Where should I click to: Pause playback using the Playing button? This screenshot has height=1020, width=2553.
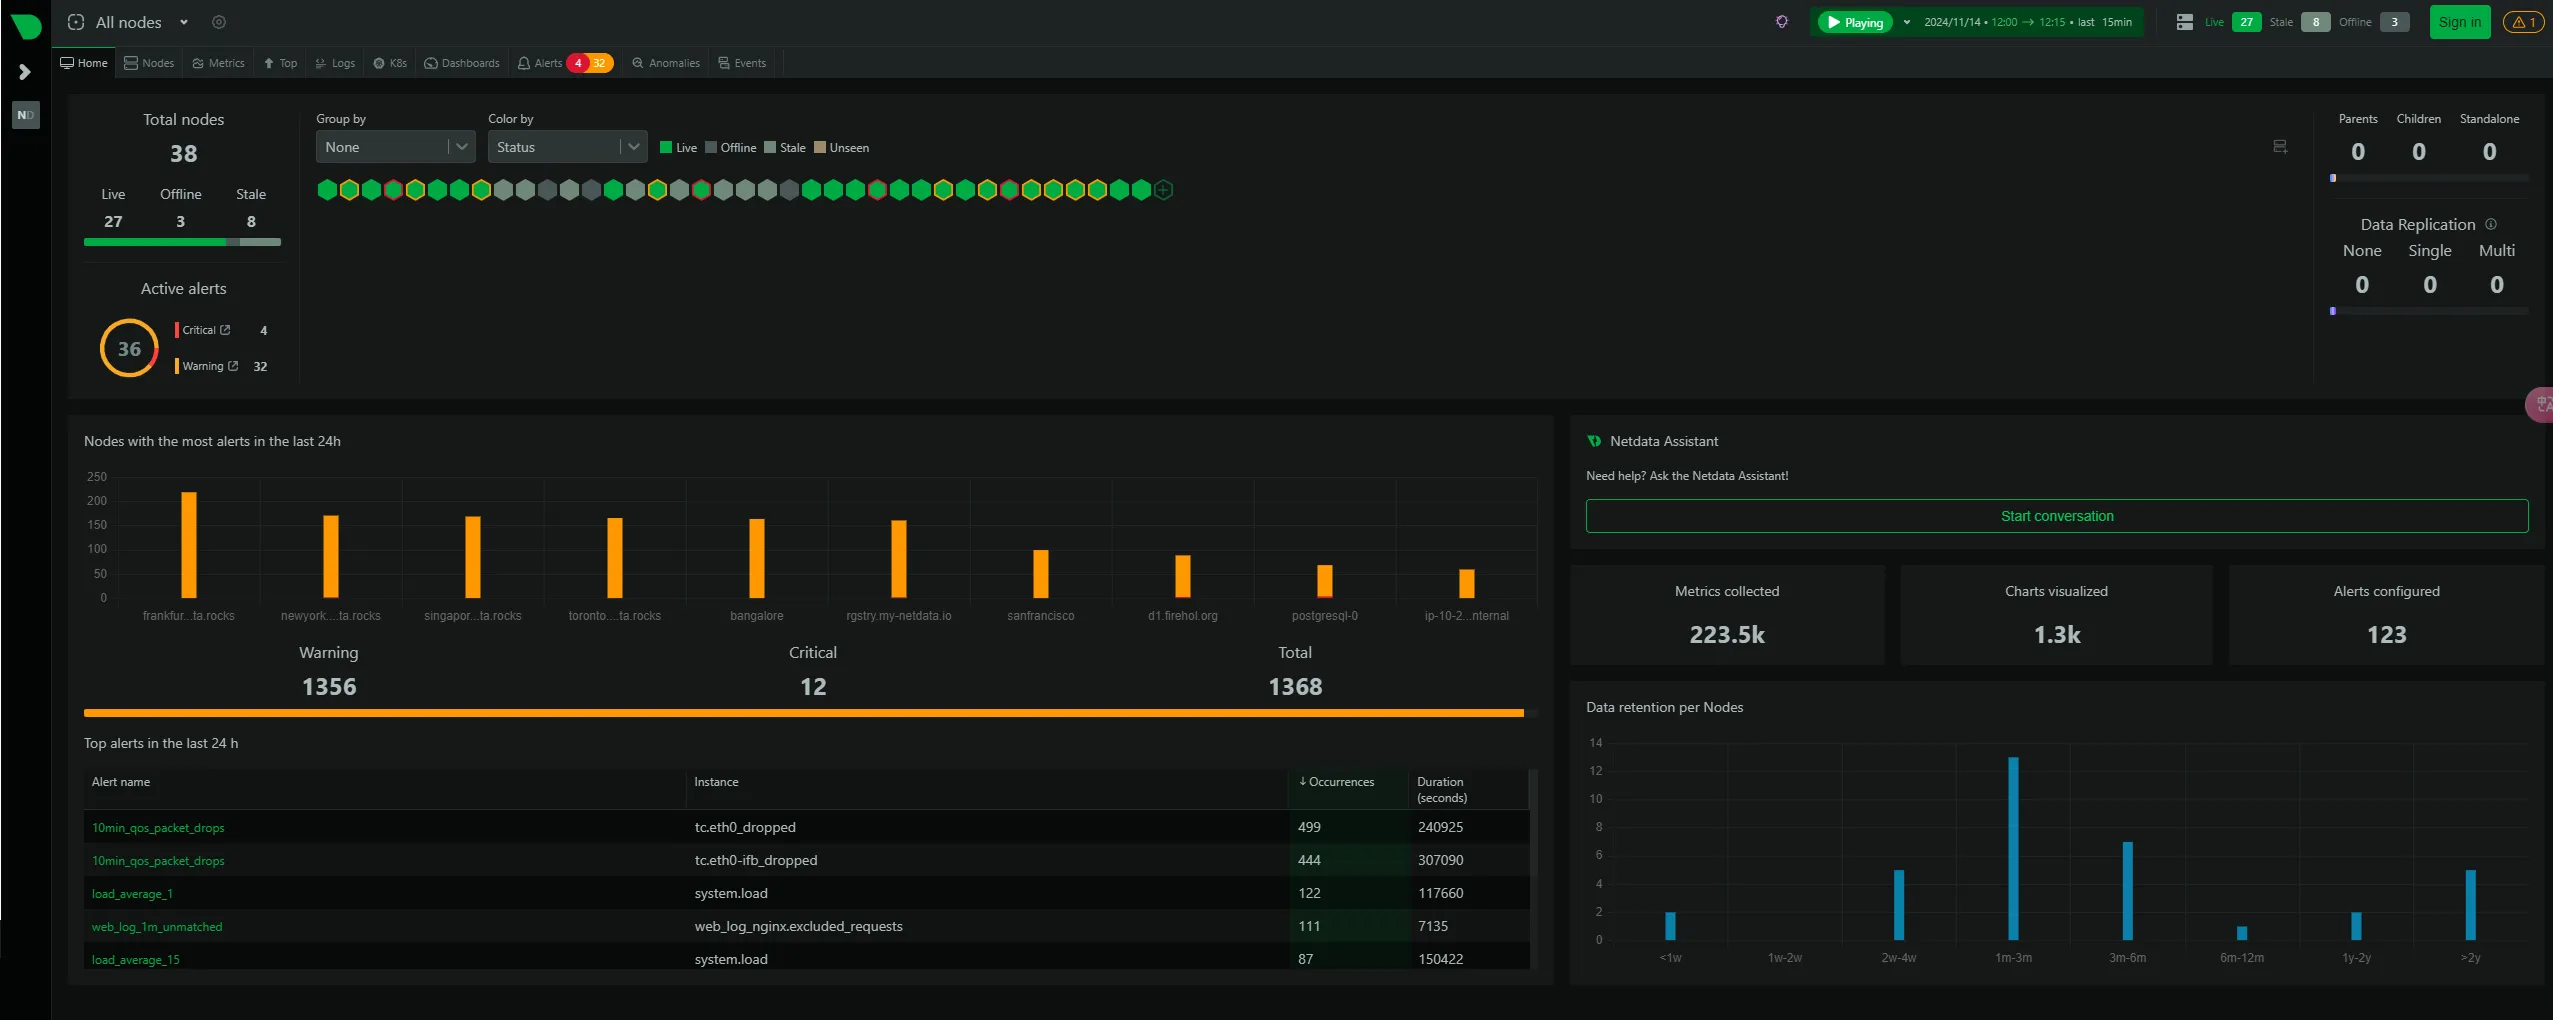[x=1855, y=21]
